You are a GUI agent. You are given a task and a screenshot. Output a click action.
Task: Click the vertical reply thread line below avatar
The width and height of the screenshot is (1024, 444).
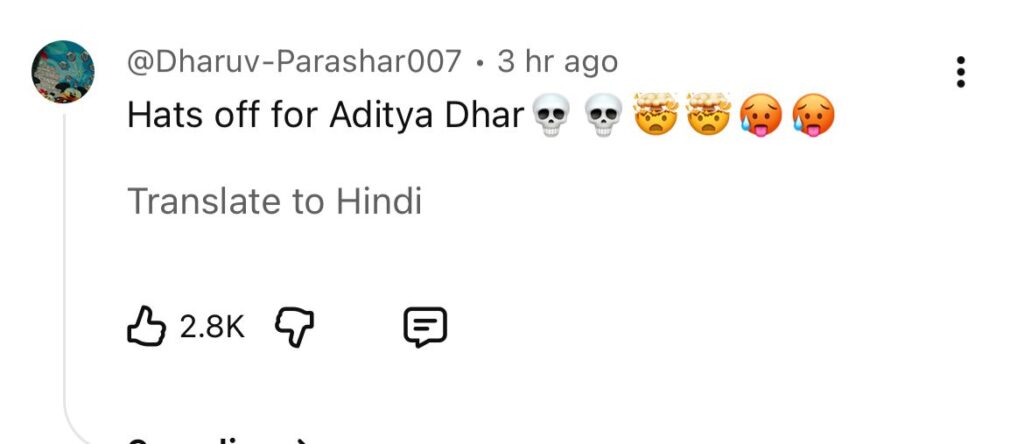65,261
